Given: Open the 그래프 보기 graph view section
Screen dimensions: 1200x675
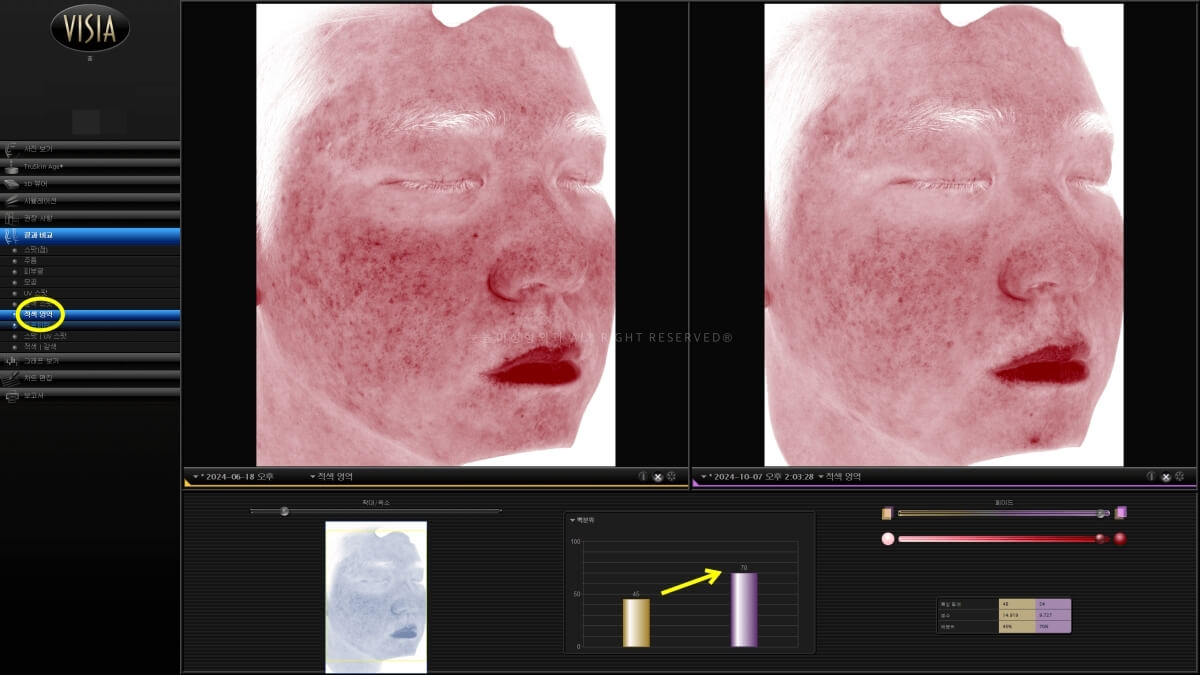Looking at the screenshot, I should pos(90,360).
